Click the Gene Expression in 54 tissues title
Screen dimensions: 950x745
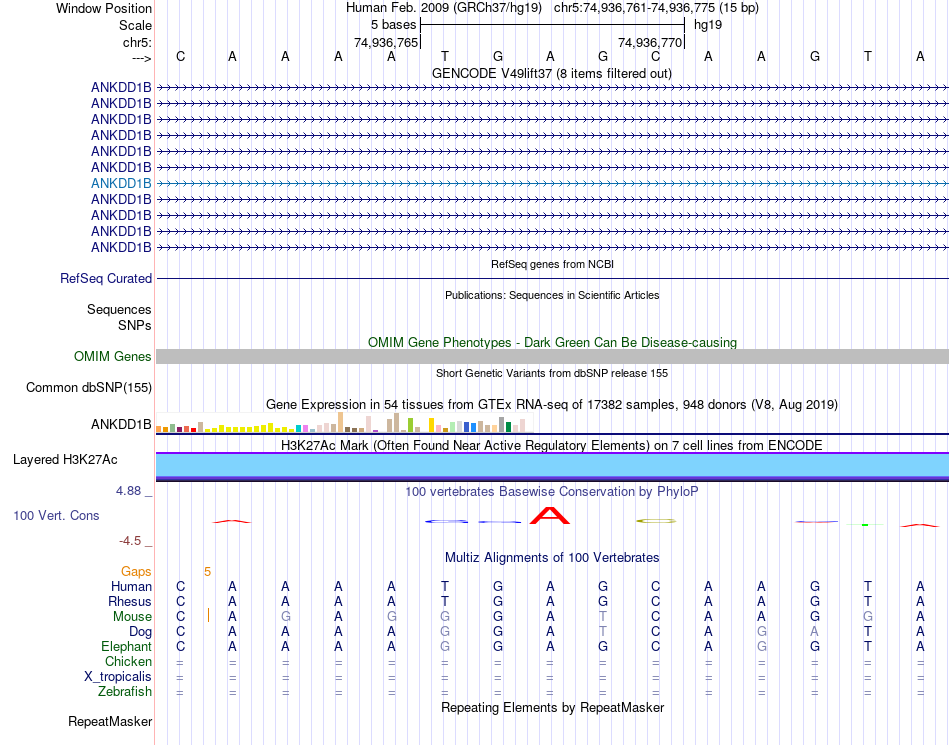[552, 405]
